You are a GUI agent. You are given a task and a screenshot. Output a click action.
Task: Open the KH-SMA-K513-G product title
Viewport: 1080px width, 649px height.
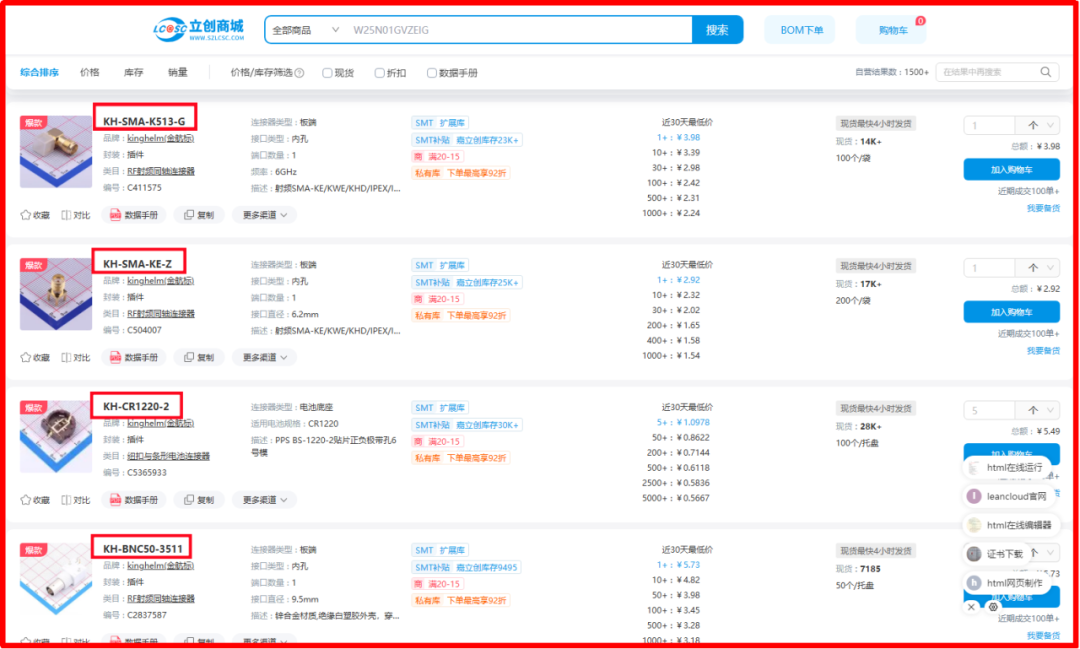144,122
